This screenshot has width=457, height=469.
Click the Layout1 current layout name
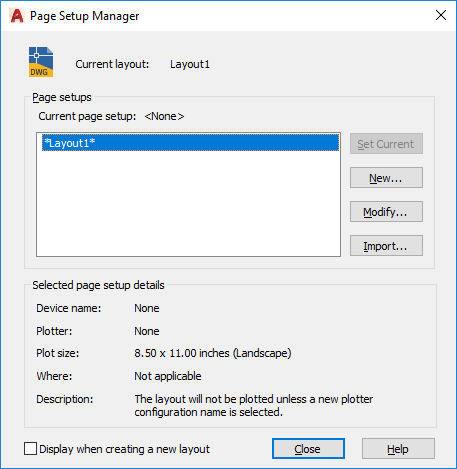pos(190,64)
